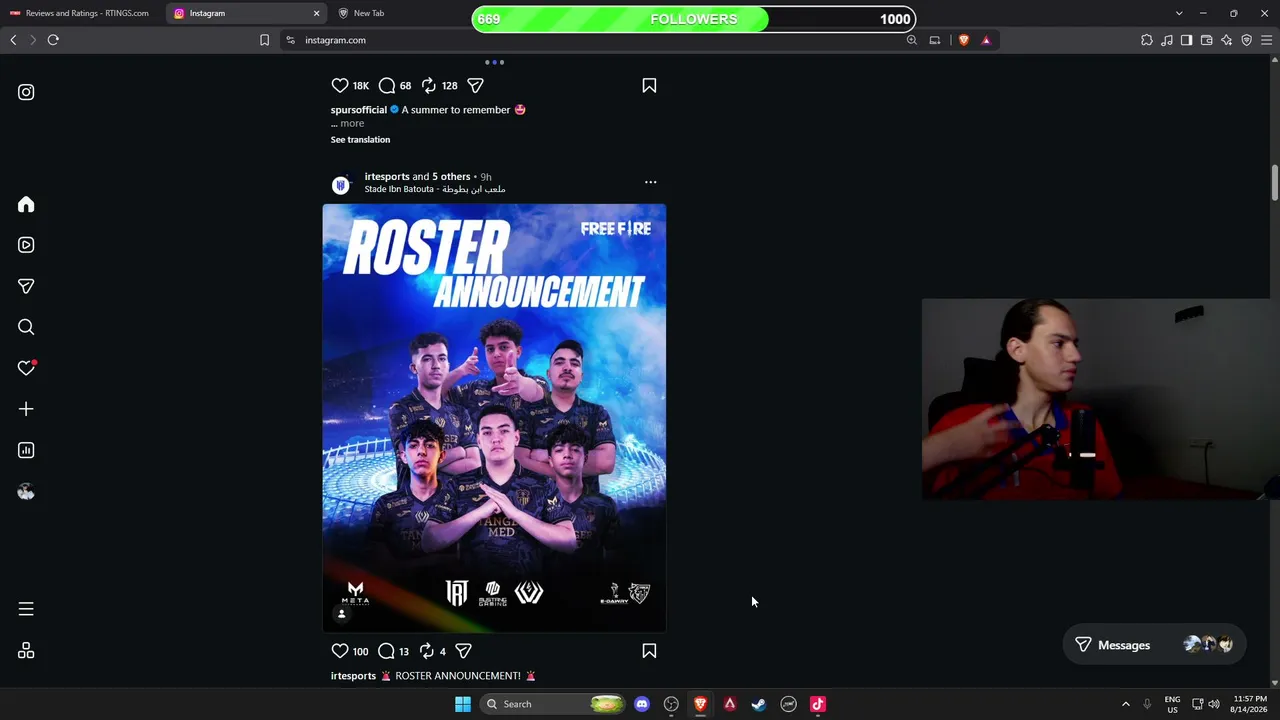The height and width of the screenshot is (720, 1280).
Task: Open Brave Shields lion icon
Action: (x=963, y=40)
